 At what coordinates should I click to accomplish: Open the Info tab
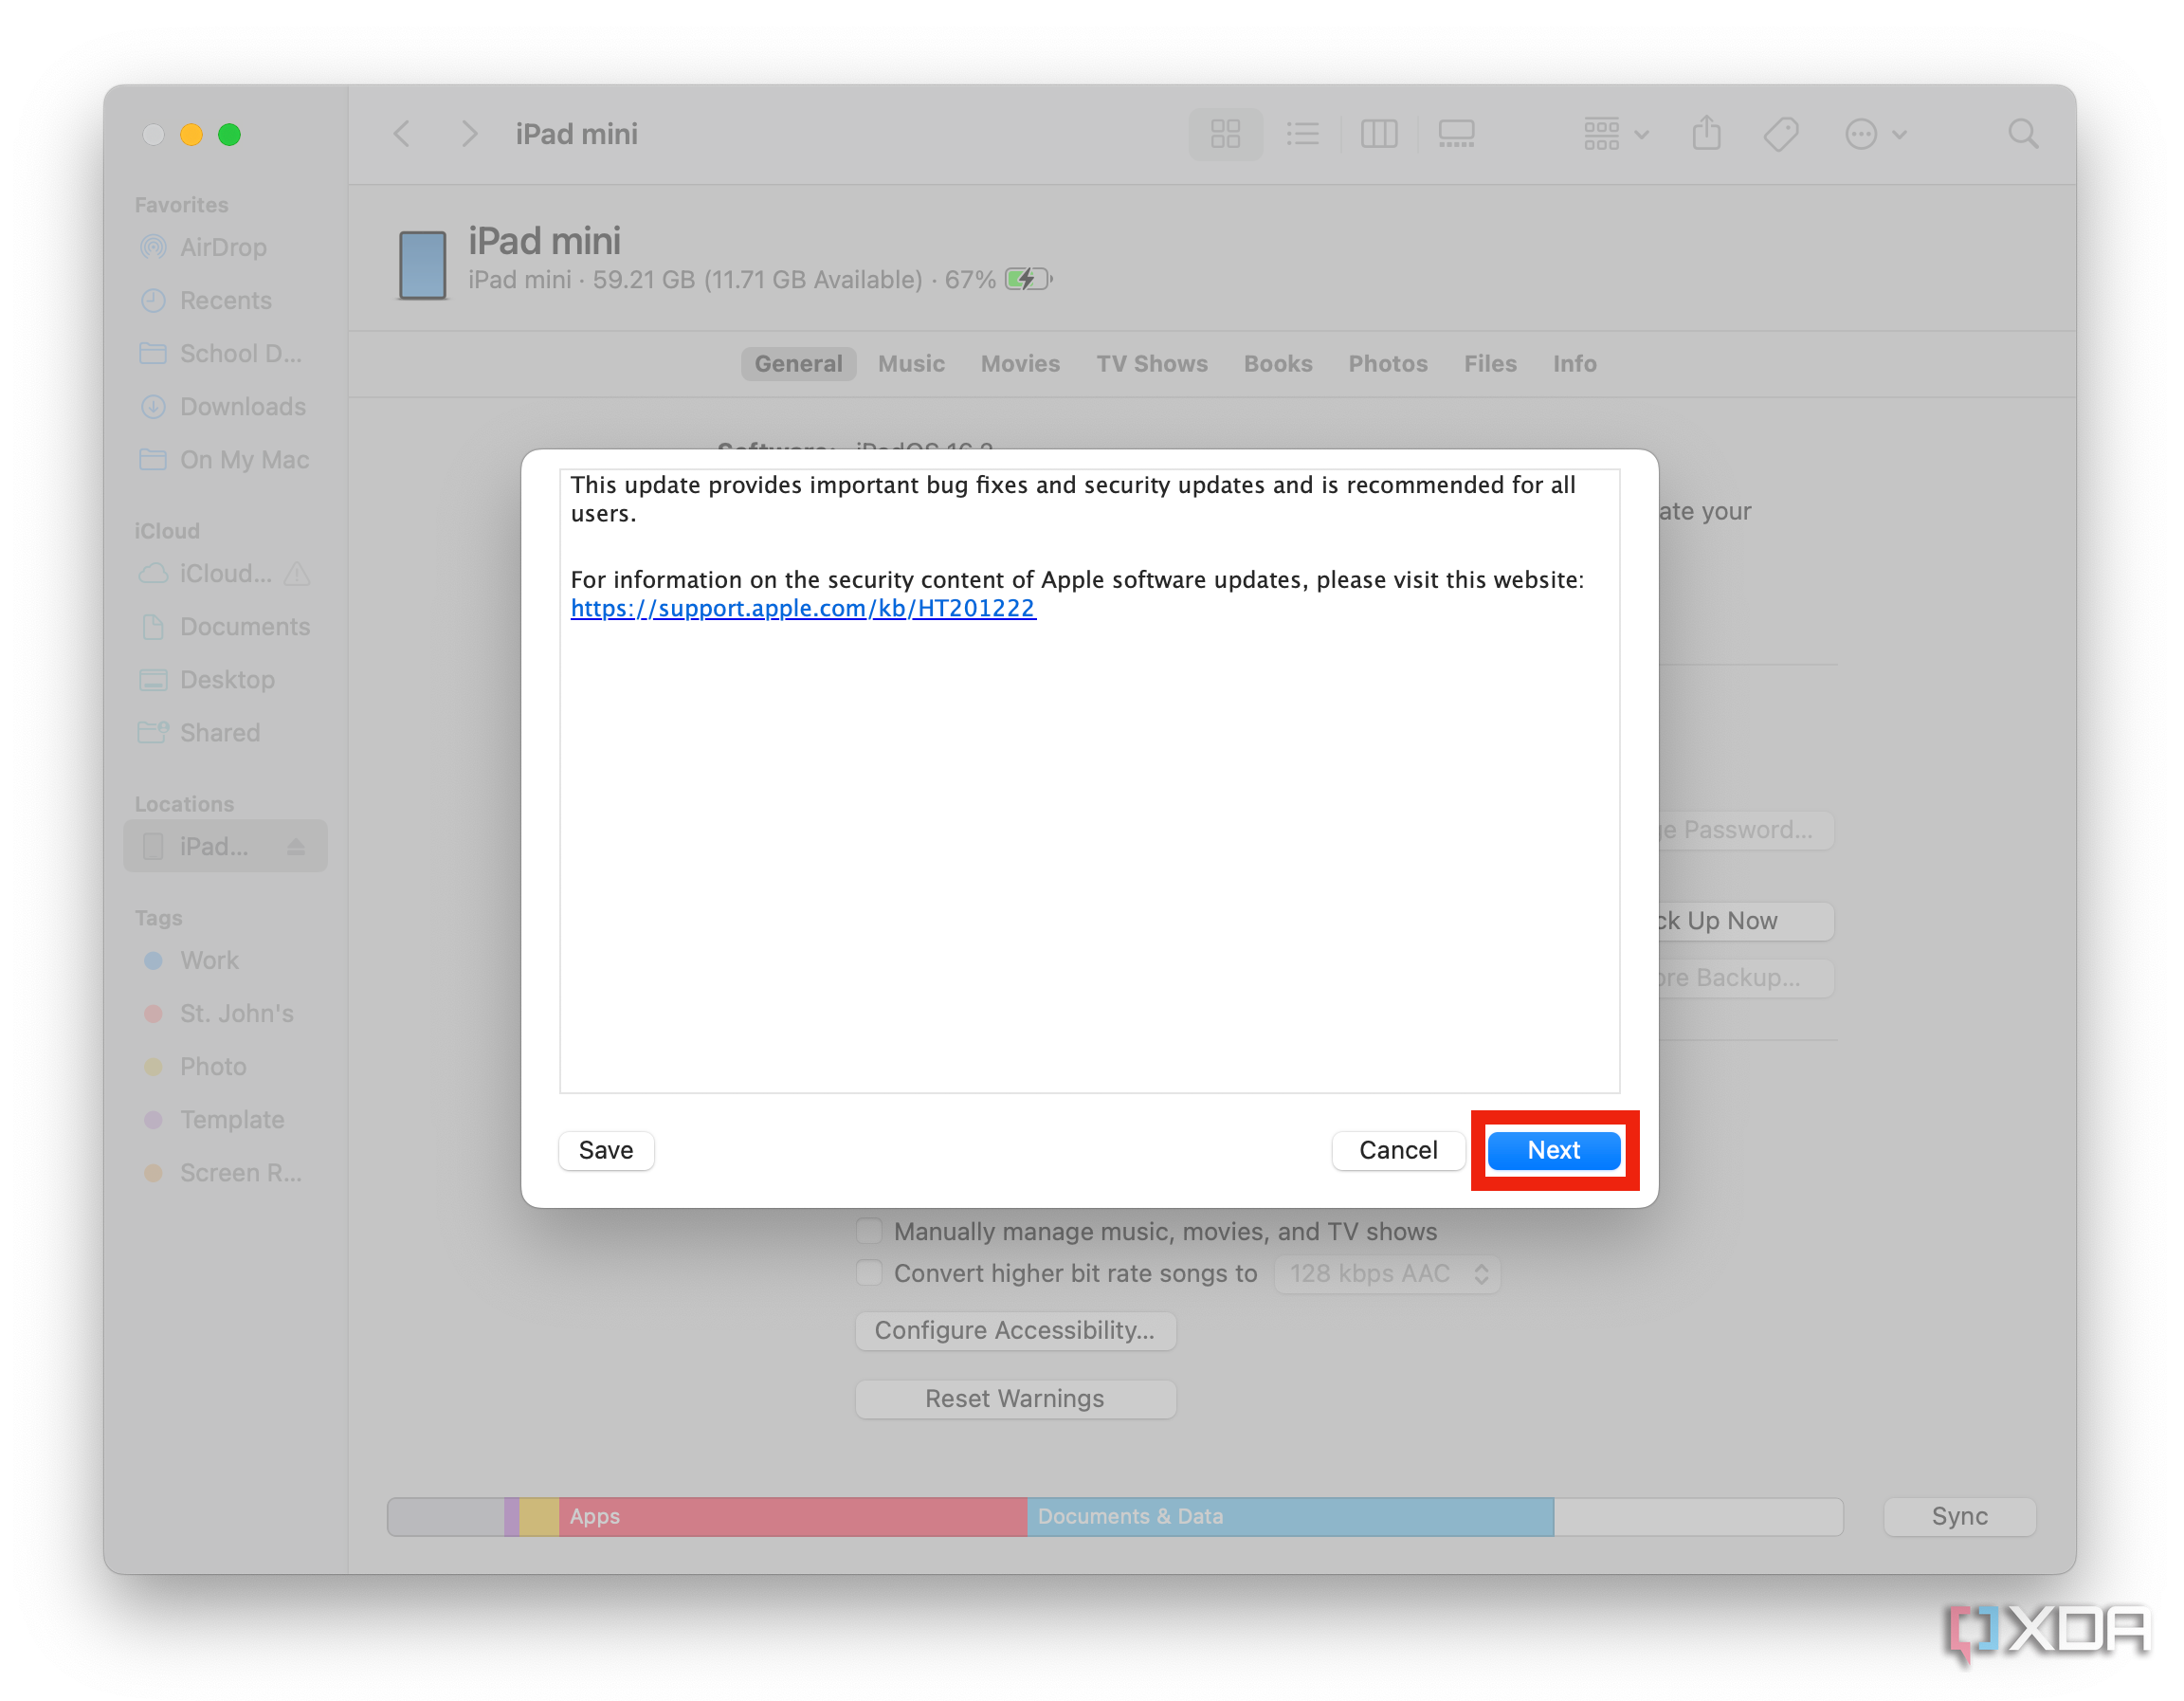coord(1574,363)
